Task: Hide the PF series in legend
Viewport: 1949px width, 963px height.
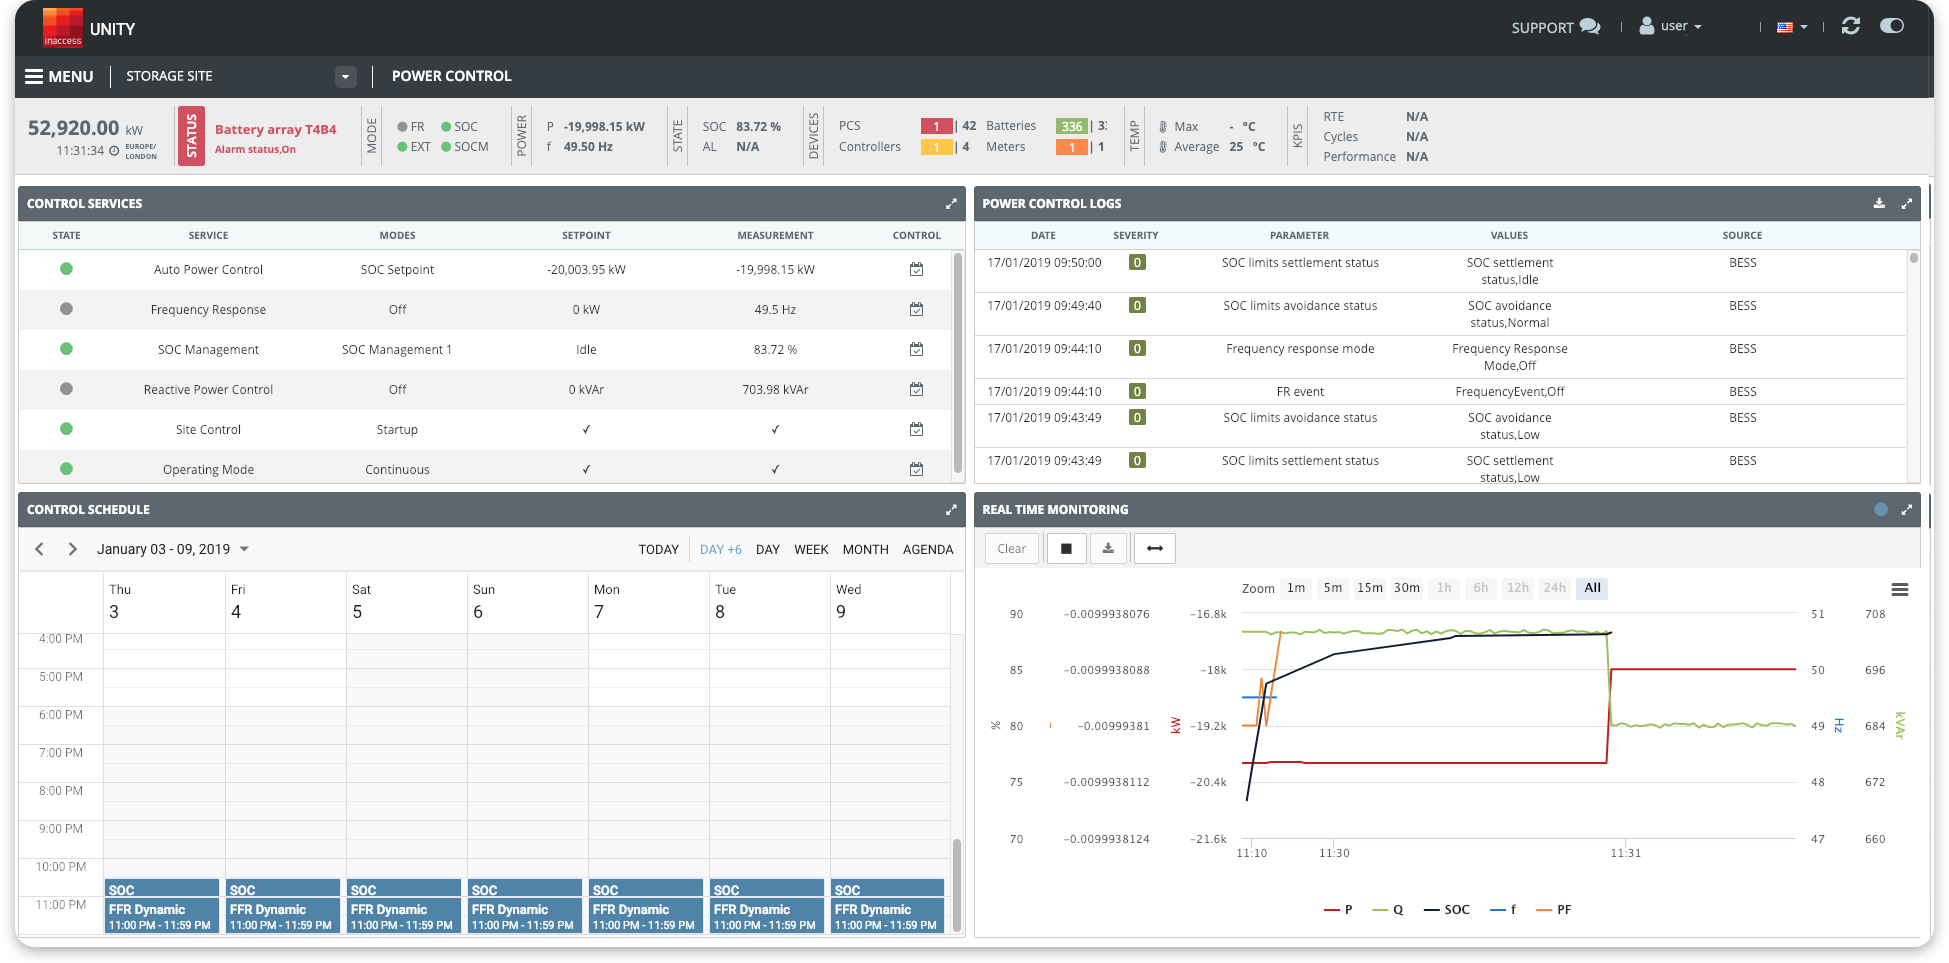Action: tap(1554, 910)
